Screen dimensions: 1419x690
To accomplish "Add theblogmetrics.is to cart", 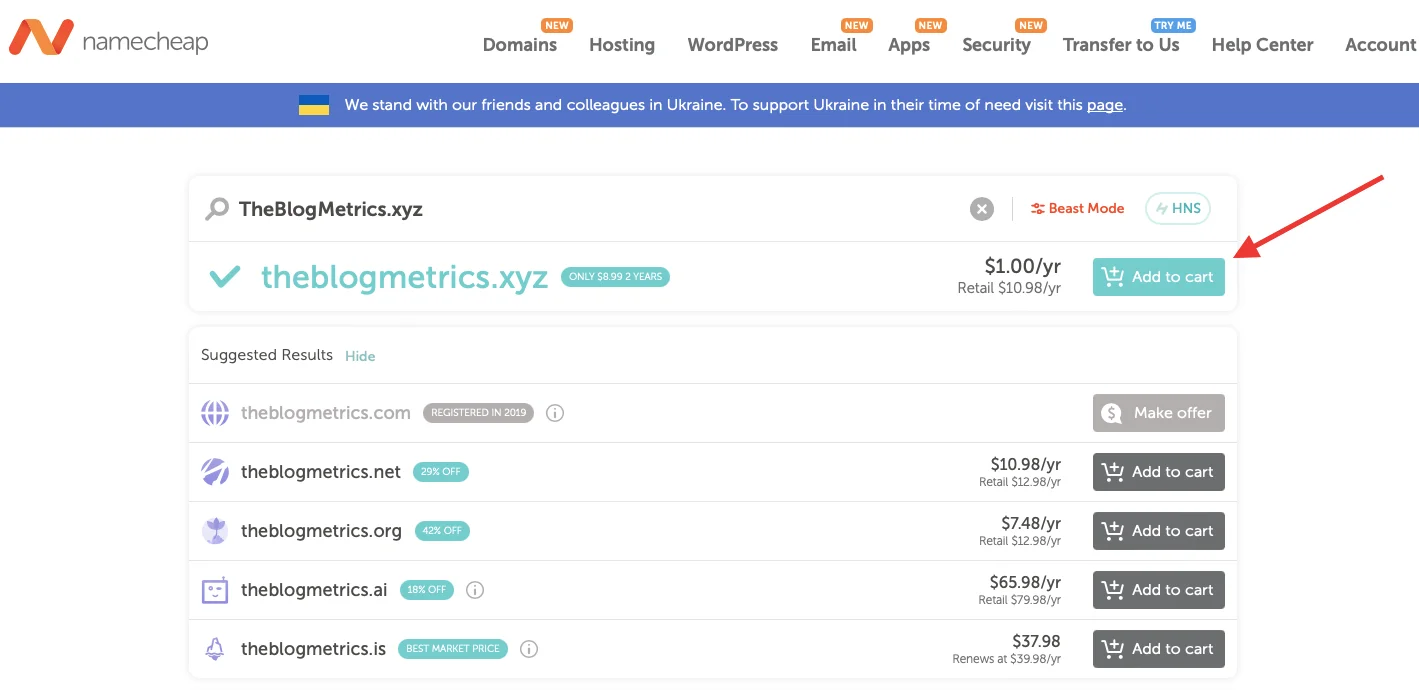I will coord(1159,649).
